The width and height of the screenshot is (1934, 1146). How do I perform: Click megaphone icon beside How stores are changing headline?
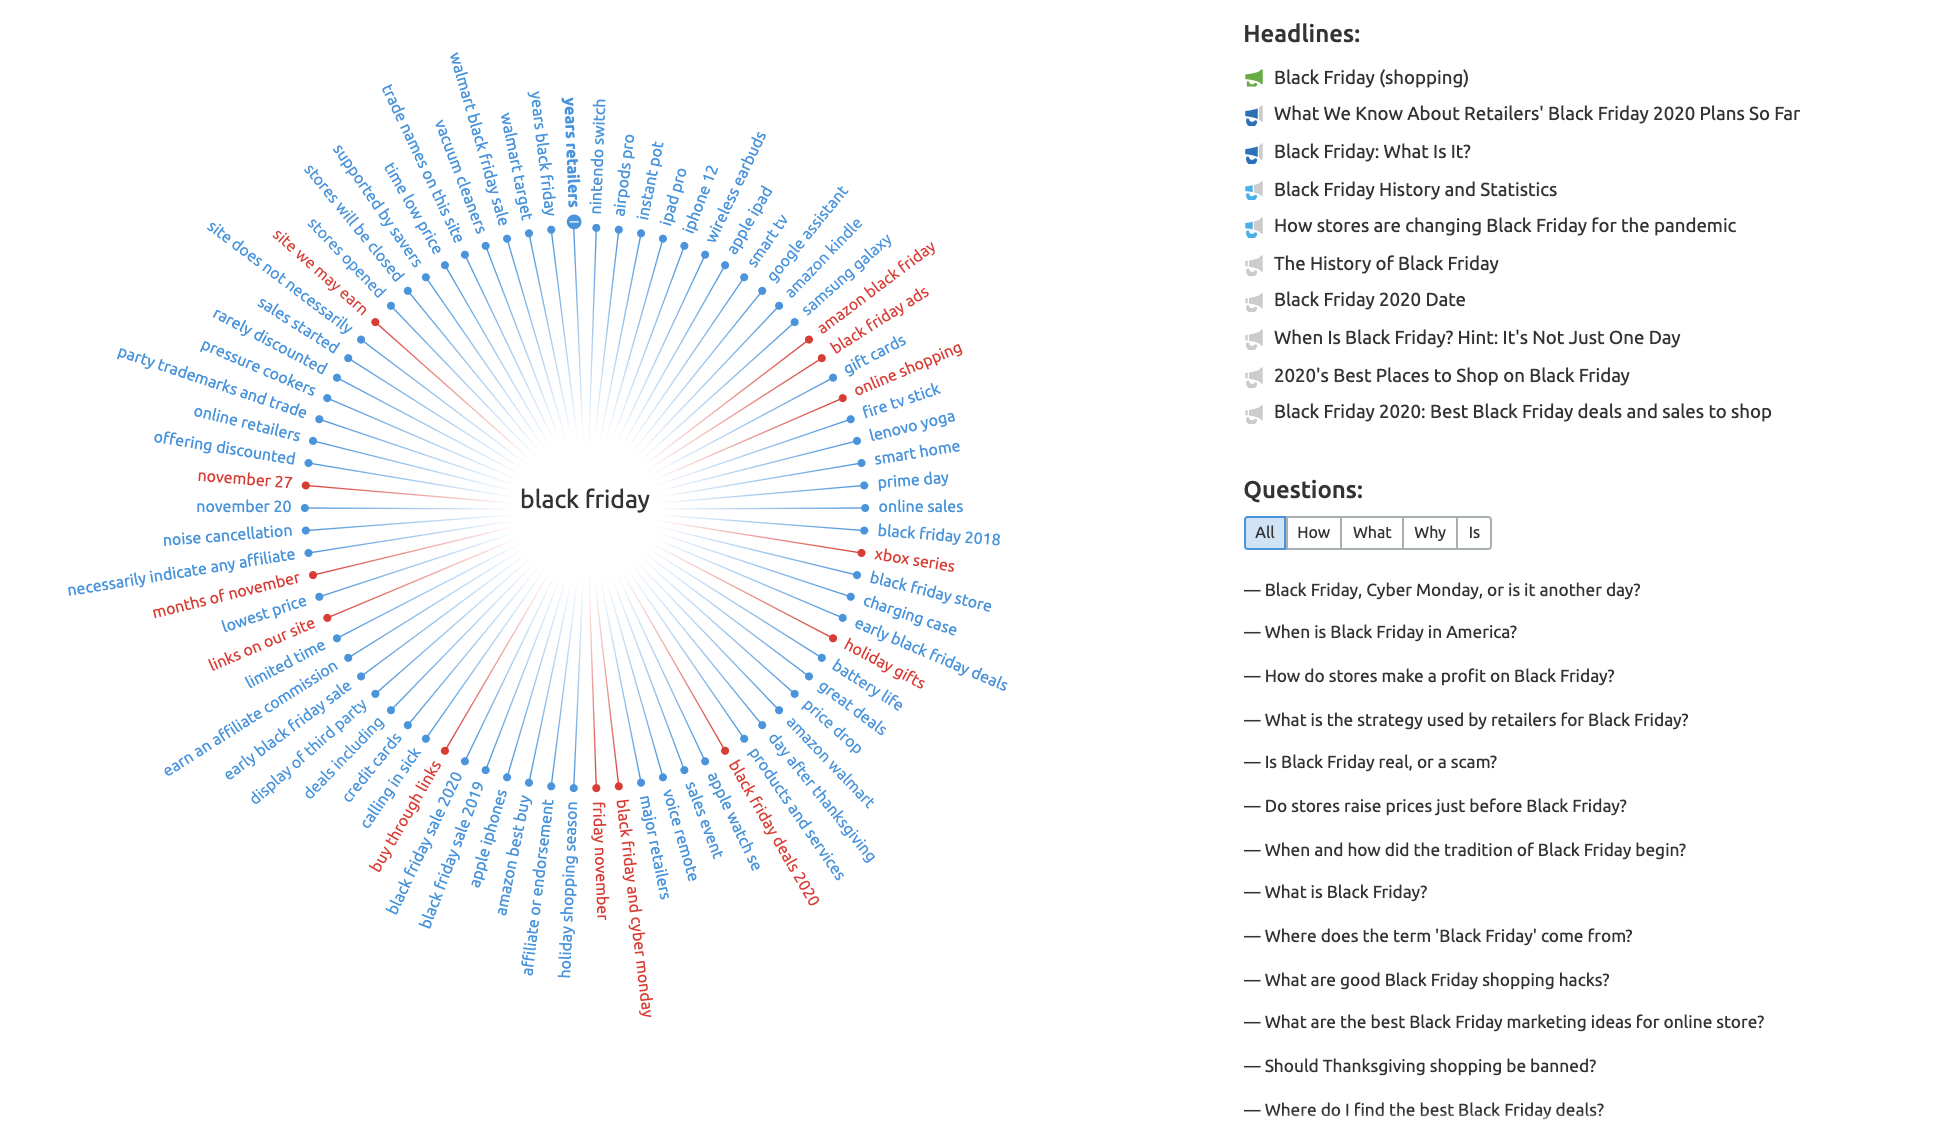pyautogui.click(x=1253, y=227)
